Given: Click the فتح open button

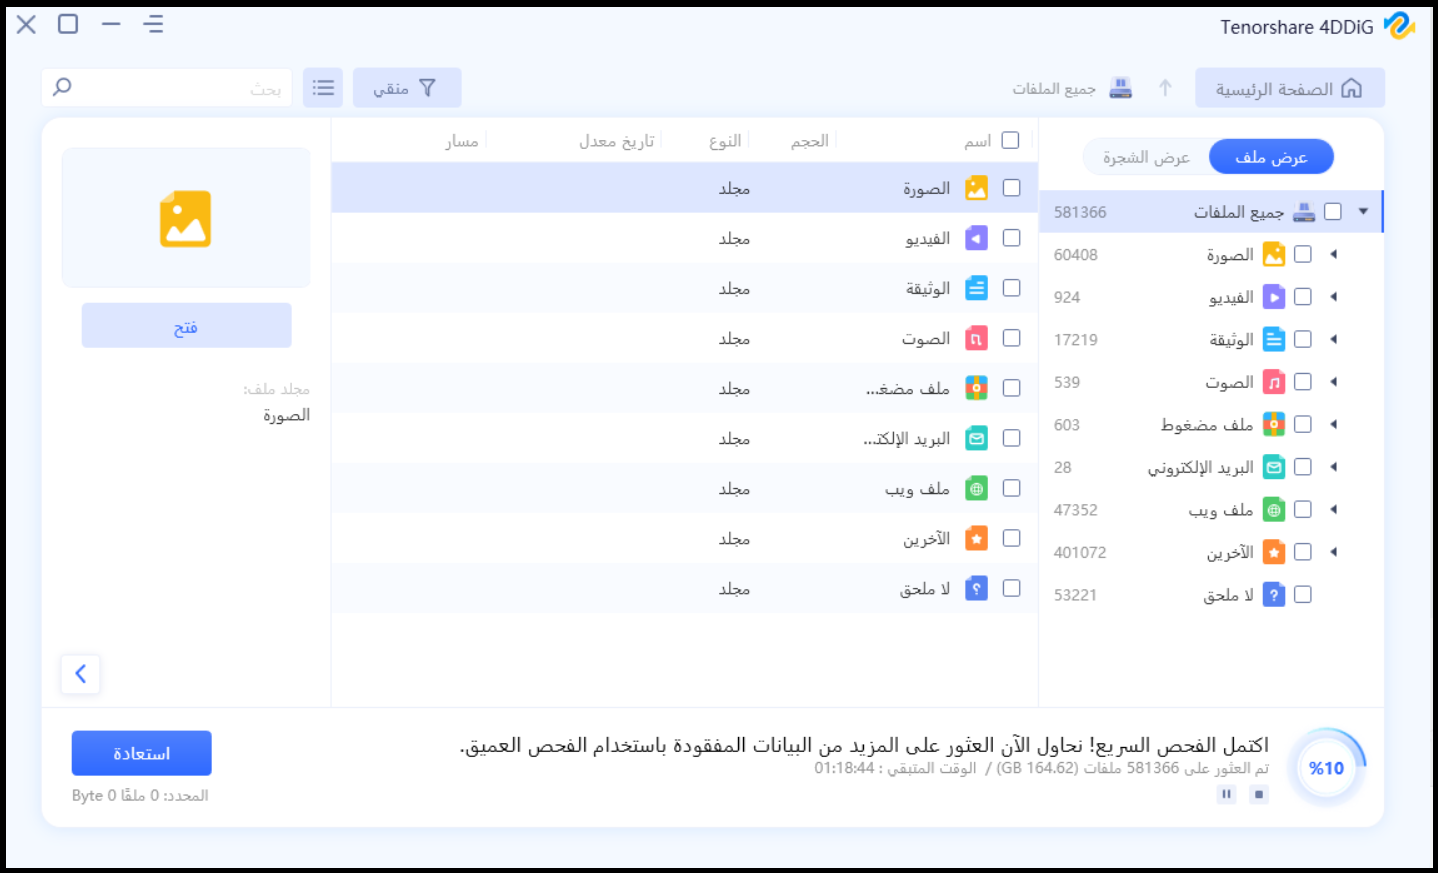Looking at the screenshot, I should pos(186,326).
